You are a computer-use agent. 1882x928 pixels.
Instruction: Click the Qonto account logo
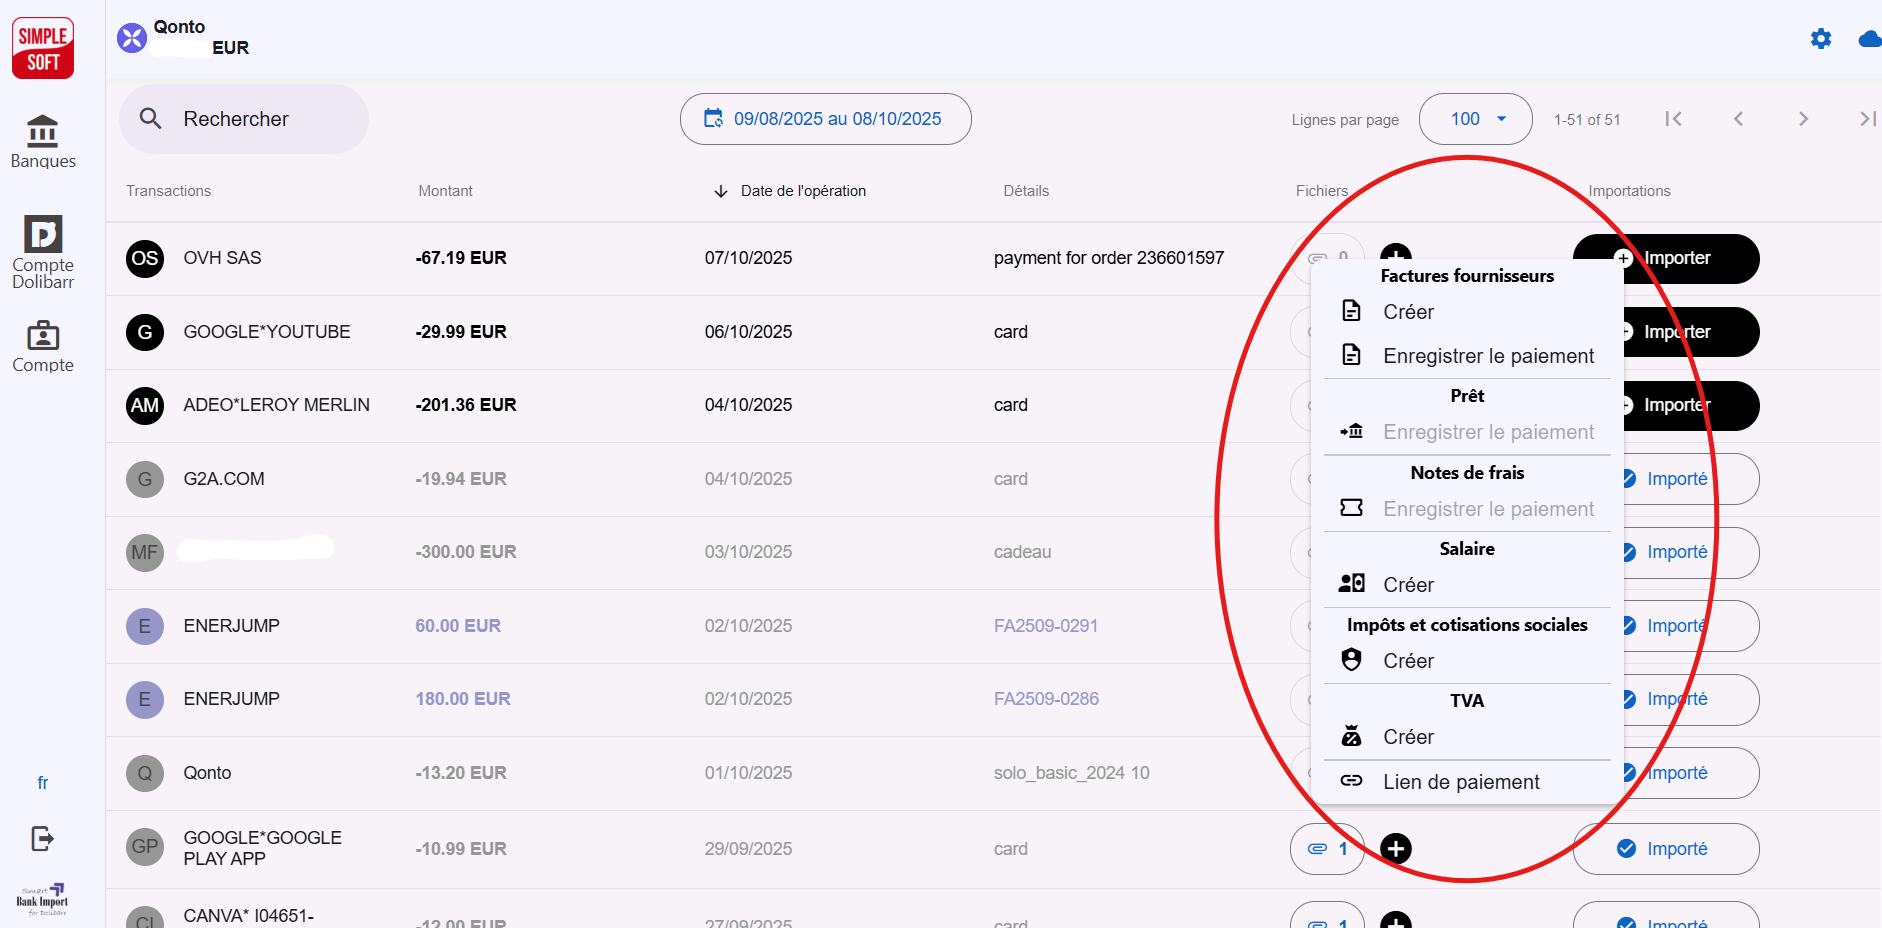(131, 38)
